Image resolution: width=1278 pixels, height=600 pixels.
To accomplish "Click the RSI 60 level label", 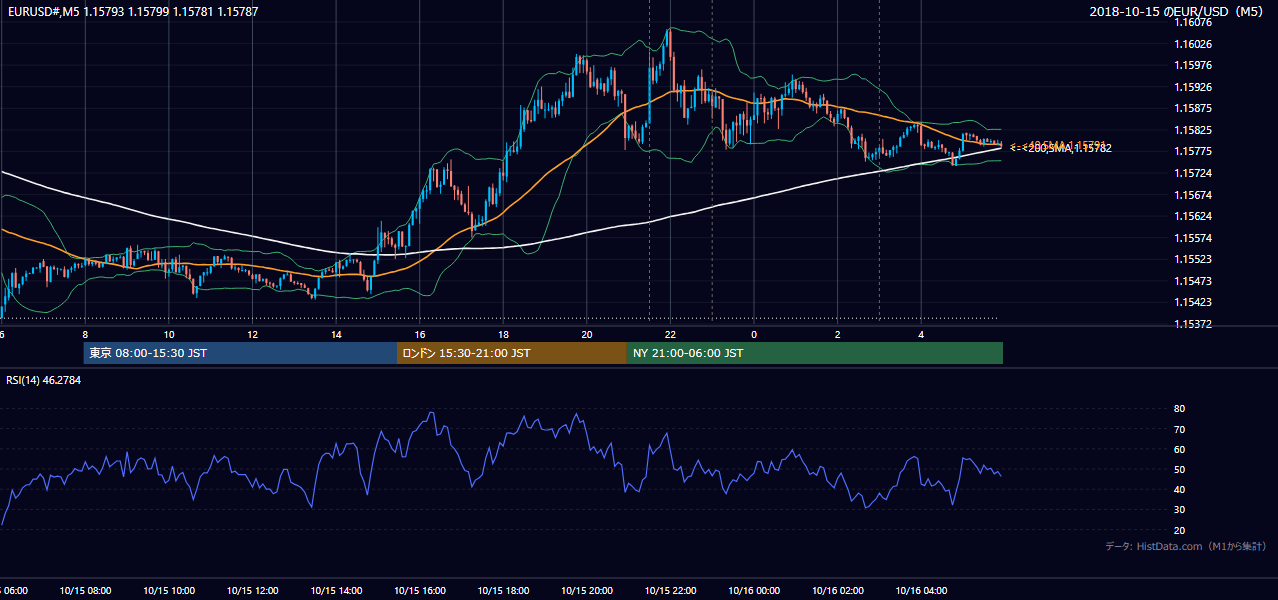I will pyautogui.click(x=1179, y=449).
